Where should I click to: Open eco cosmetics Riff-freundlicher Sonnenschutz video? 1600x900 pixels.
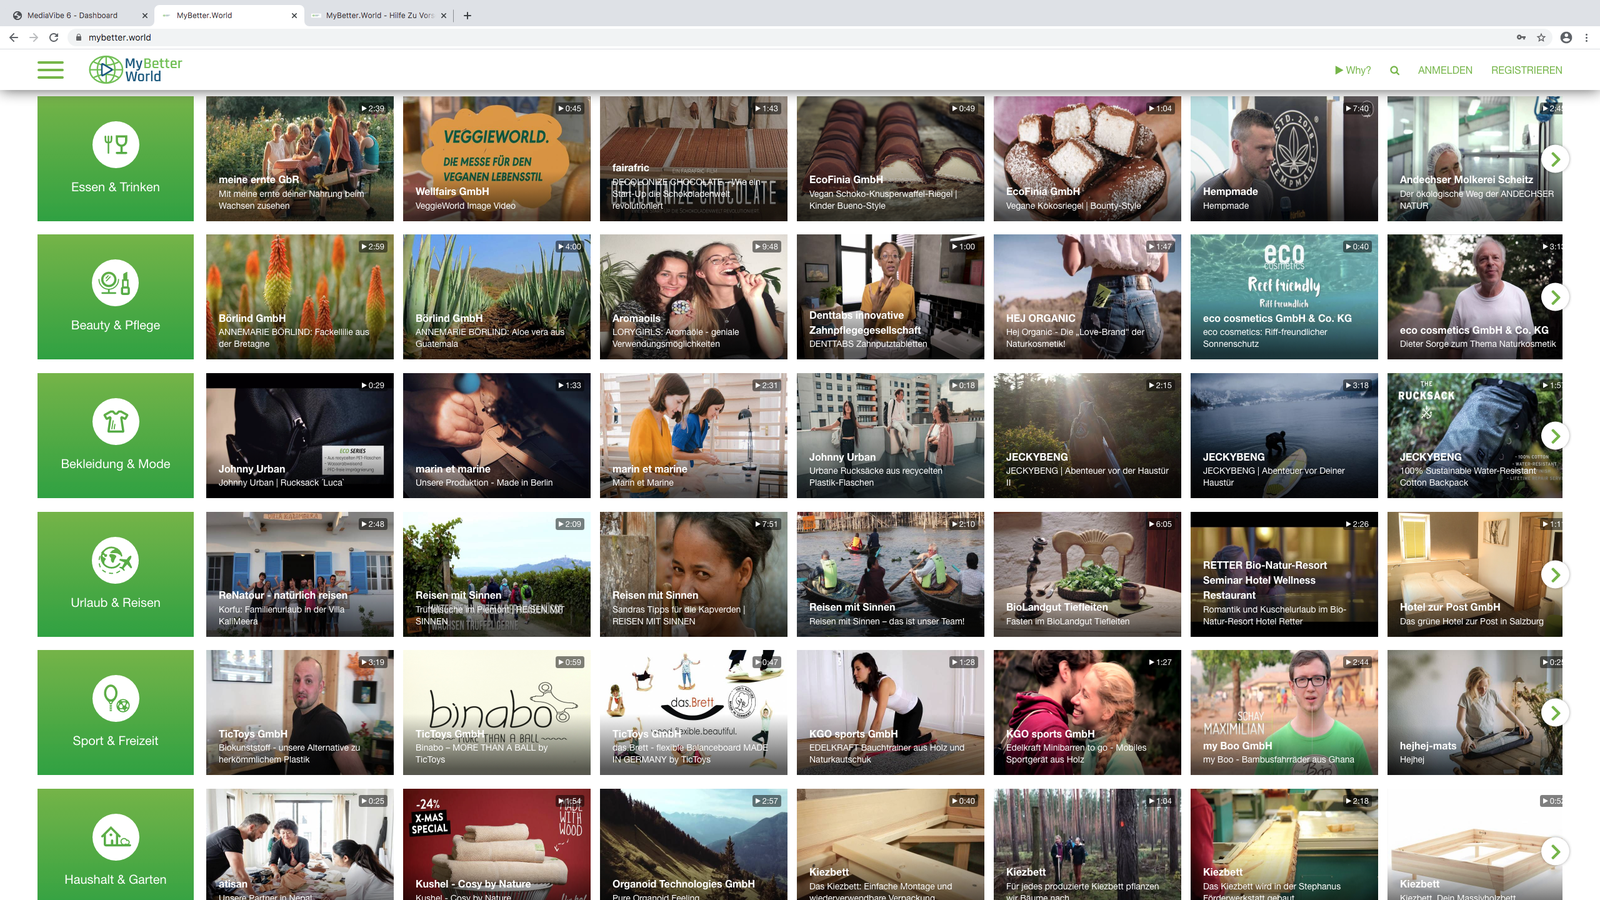[1284, 297]
